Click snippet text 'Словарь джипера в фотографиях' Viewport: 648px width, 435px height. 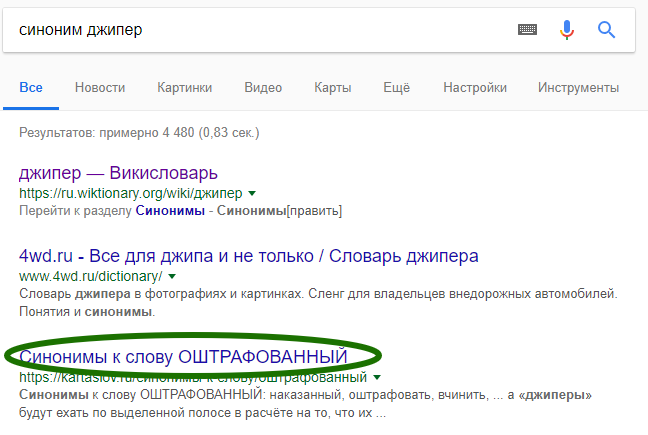(122, 294)
